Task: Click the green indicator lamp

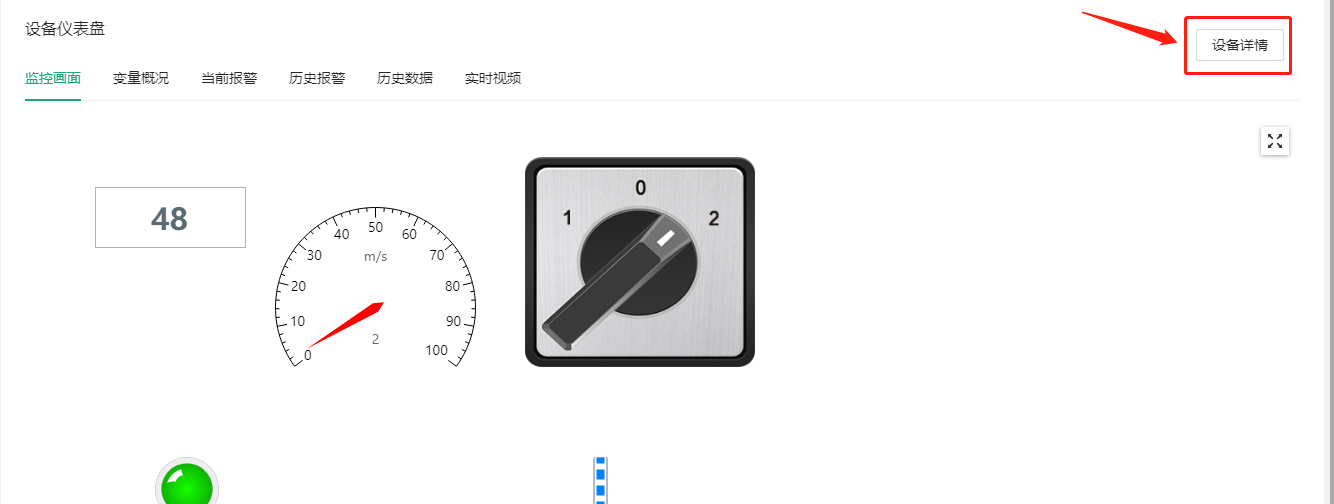Action: click(x=186, y=484)
